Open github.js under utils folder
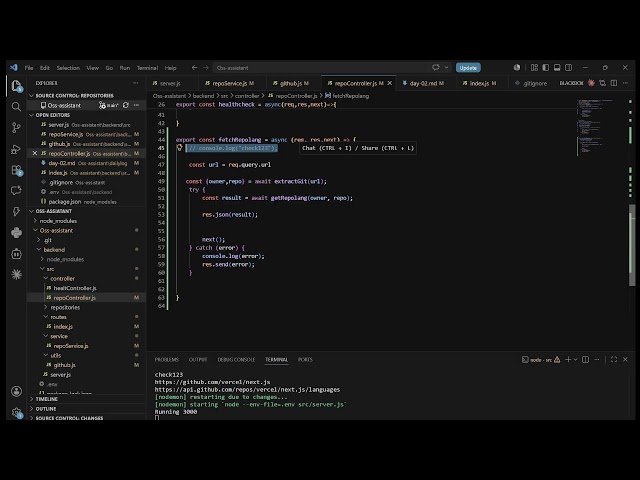This screenshot has width=640, height=480. coord(64,365)
